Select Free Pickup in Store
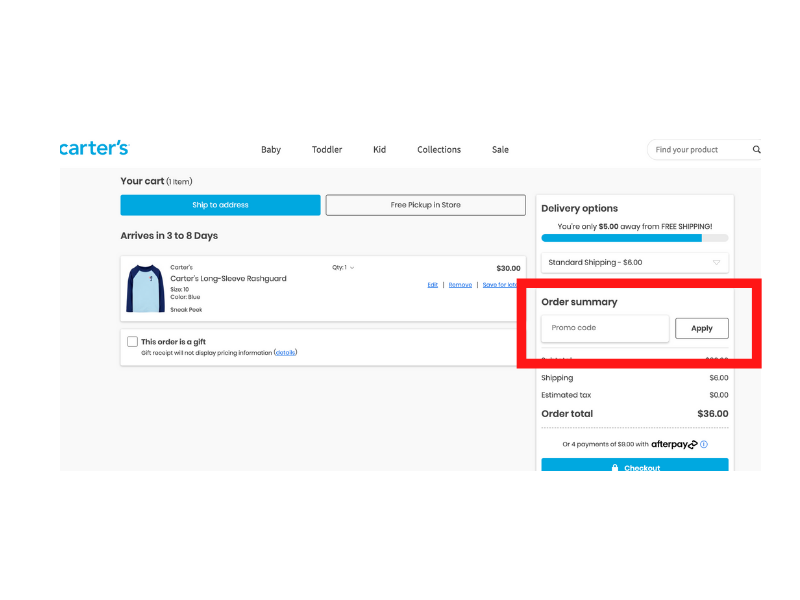 click(x=426, y=205)
